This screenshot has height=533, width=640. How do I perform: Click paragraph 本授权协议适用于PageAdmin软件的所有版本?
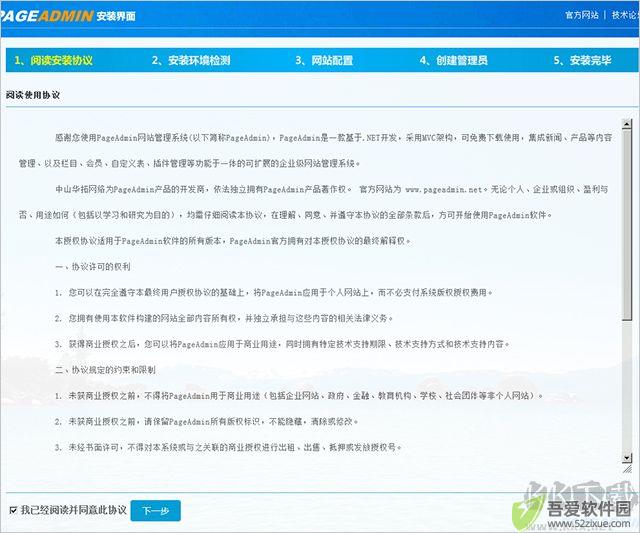point(233,241)
